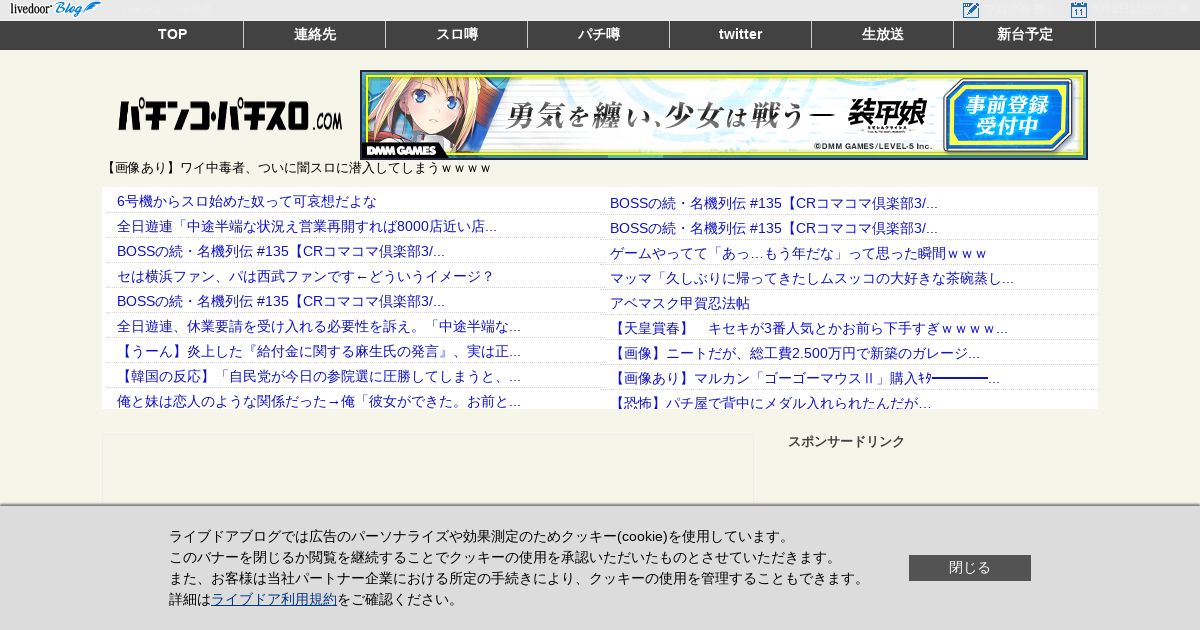Open link 【うーん】炎上した『給付金に関する麻生氏の発言』
The width and height of the screenshot is (1200, 630).
tap(319, 351)
